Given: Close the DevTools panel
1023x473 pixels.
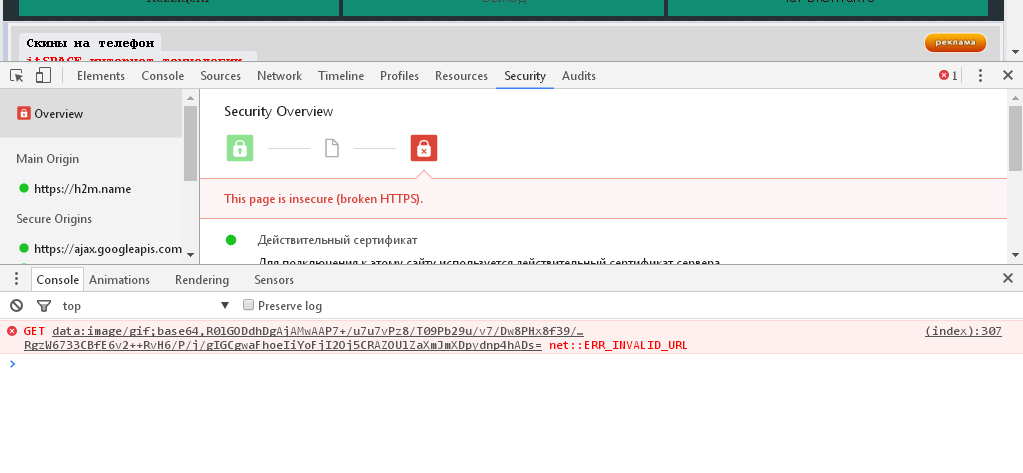Looking at the screenshot, I should tap(1007, 76).
